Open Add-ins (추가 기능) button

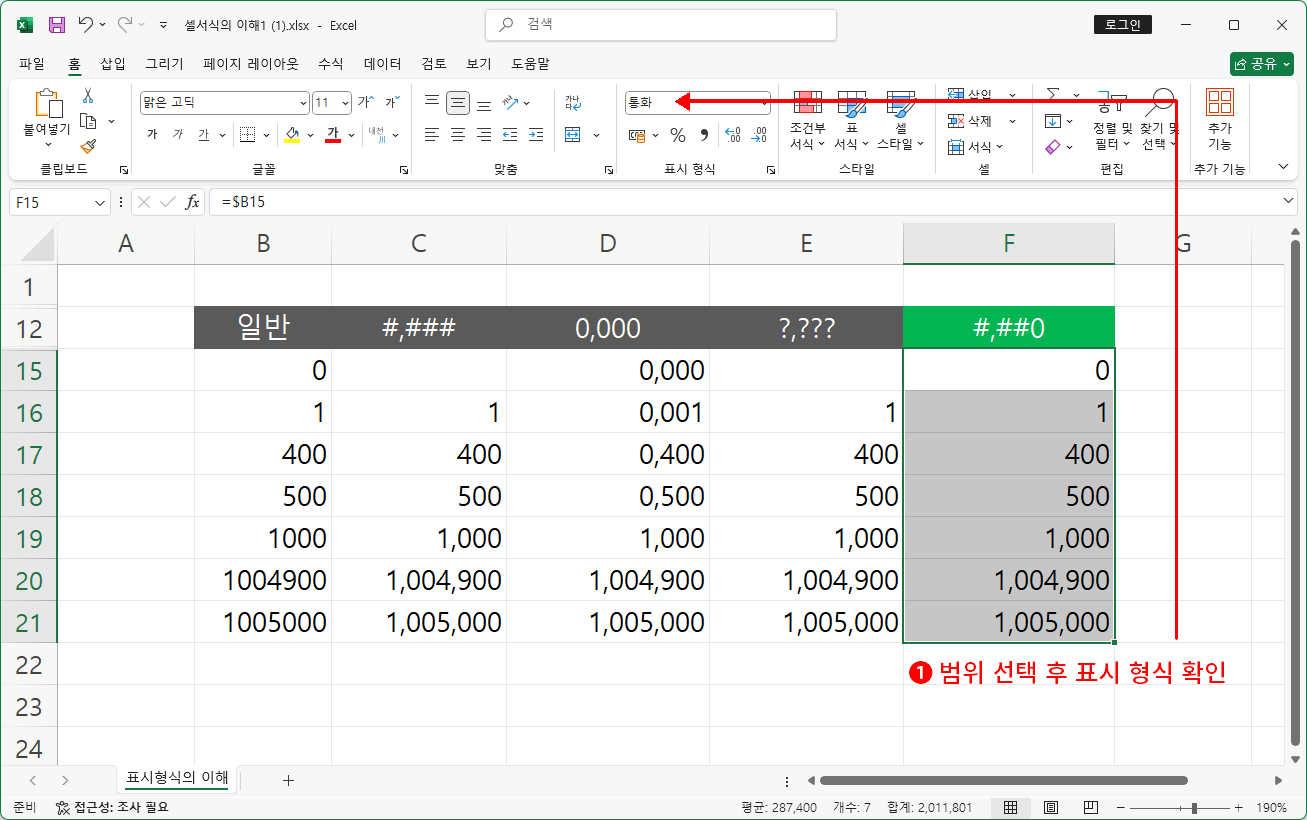[x=1220, y=118]
